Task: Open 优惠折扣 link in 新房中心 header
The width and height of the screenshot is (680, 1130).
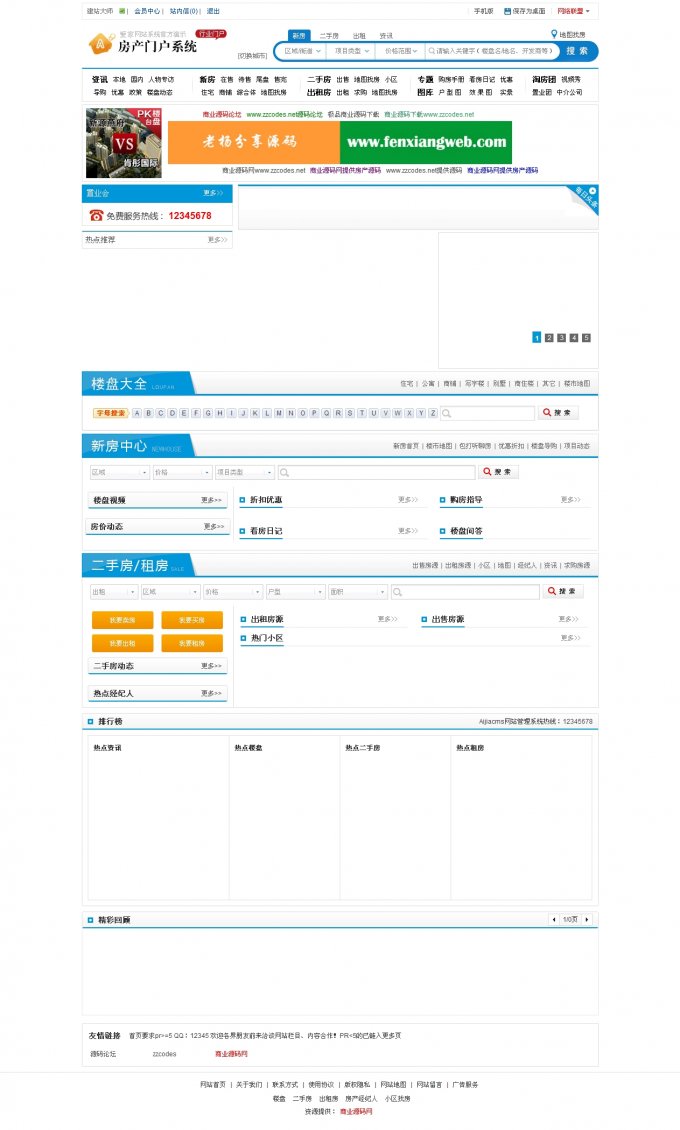Action: point(511,446)
